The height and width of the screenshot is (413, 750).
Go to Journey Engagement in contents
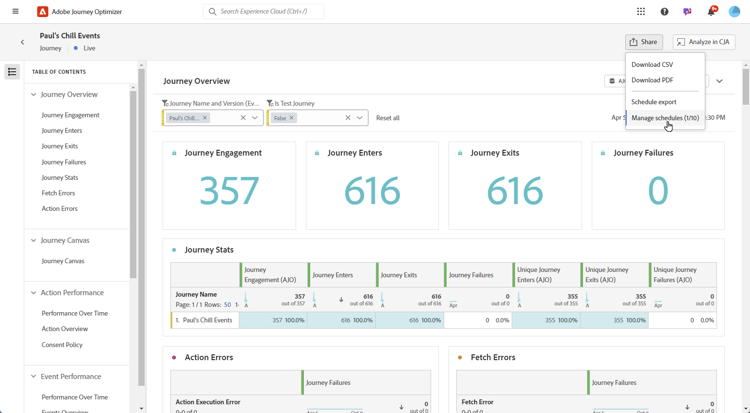pos(70,115)
